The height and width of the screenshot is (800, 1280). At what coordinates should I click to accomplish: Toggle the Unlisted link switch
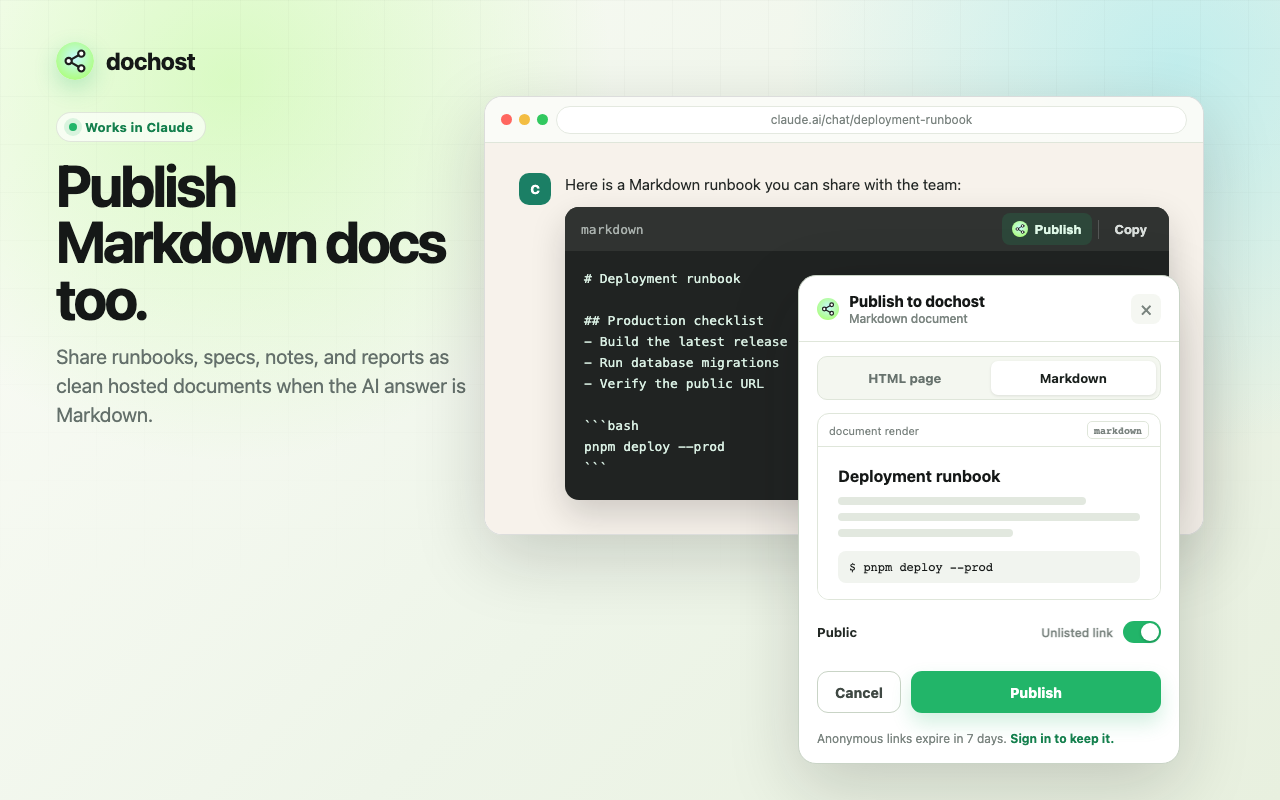click(1142, 632)
